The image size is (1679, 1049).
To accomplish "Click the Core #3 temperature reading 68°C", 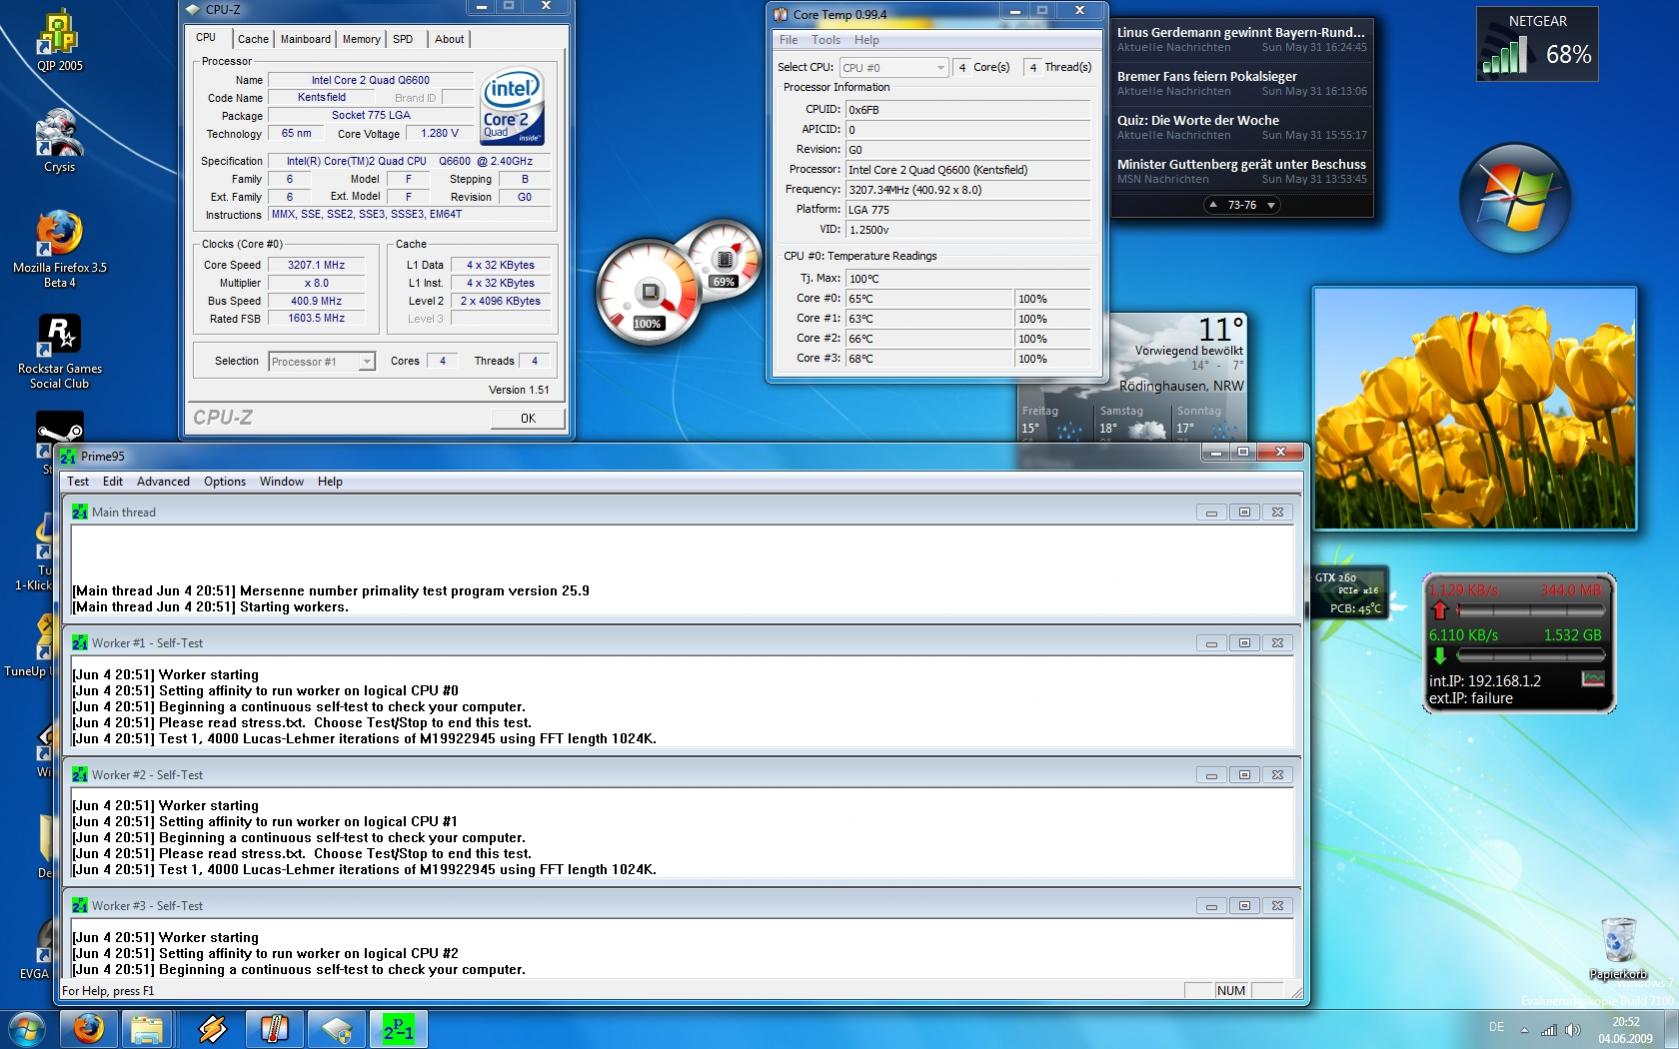I will tap(929, 358).
